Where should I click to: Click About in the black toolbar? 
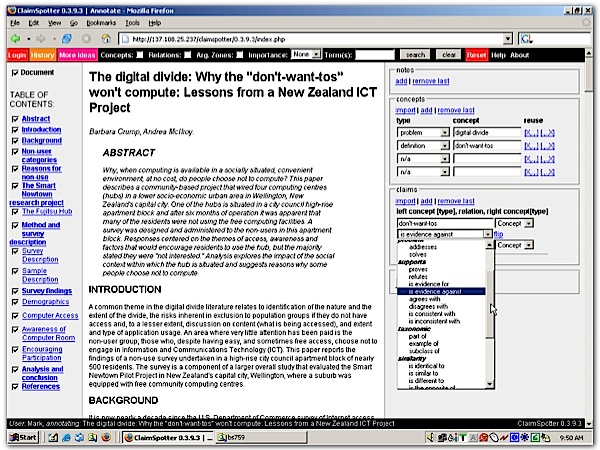click(519, 55)
